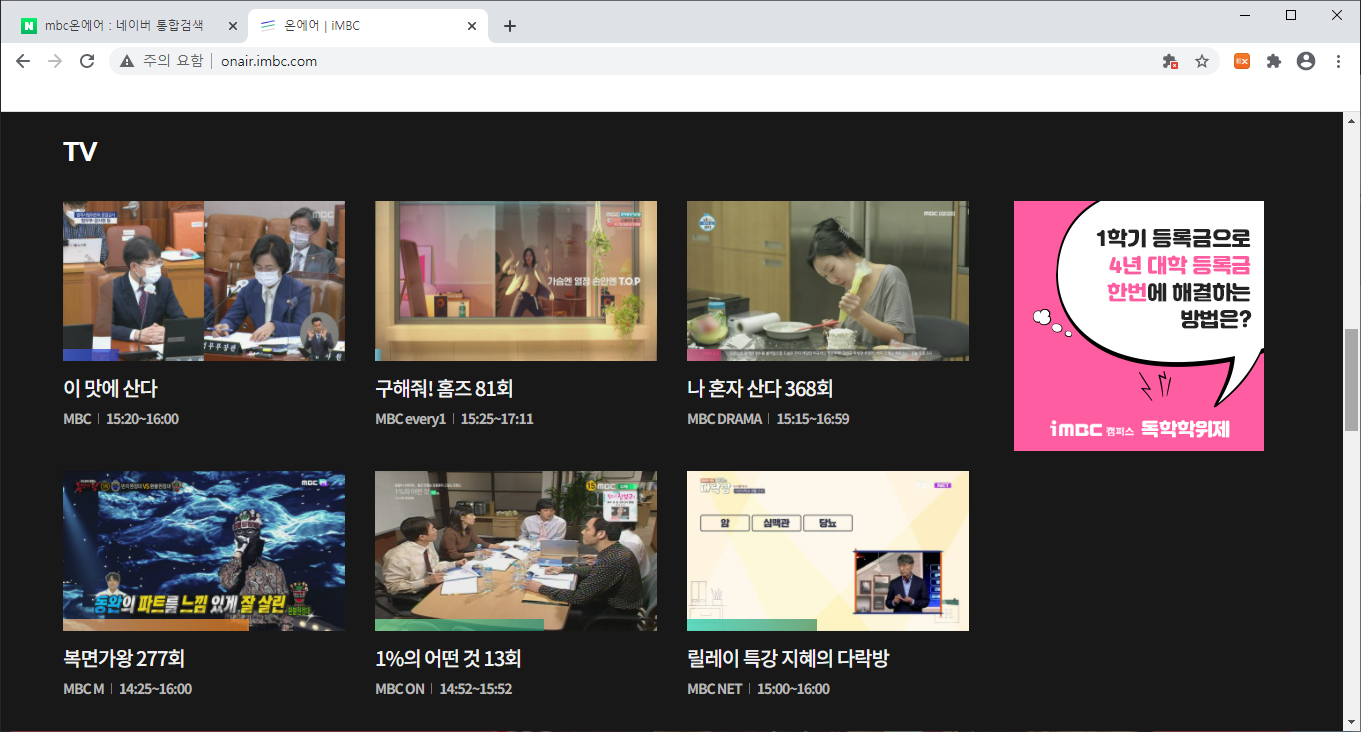Viewport: 1361px width, 732px height.
Task: Click the 구해줘! 홈즈 81회 title link
Action: pyautogui.click(x=444, y=389)
